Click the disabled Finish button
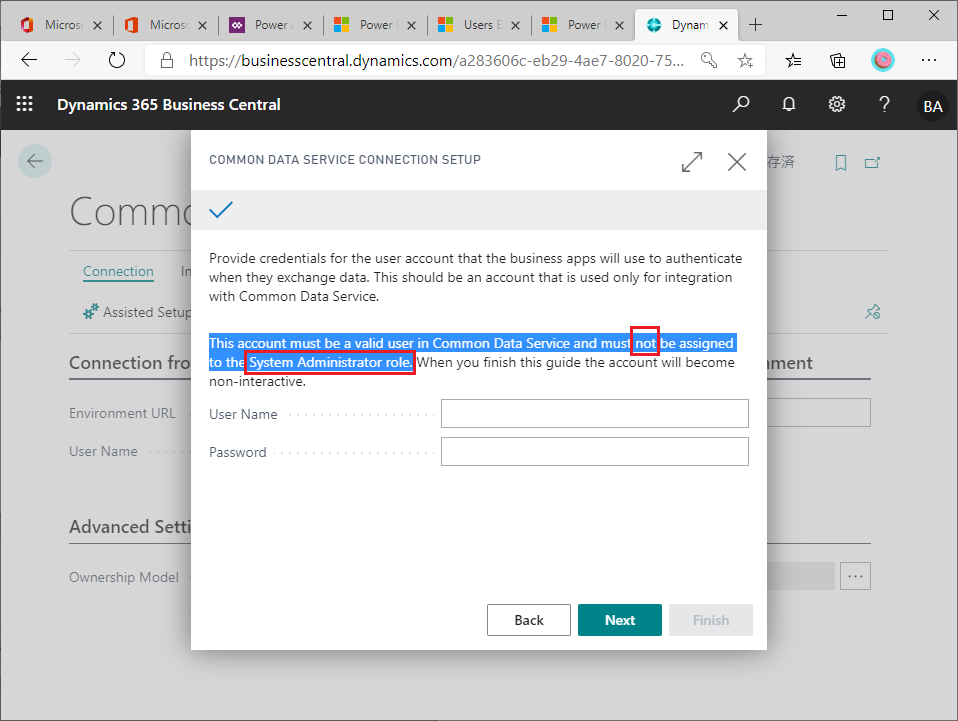This screenshot has height=721, width=958. click(711, 620)
